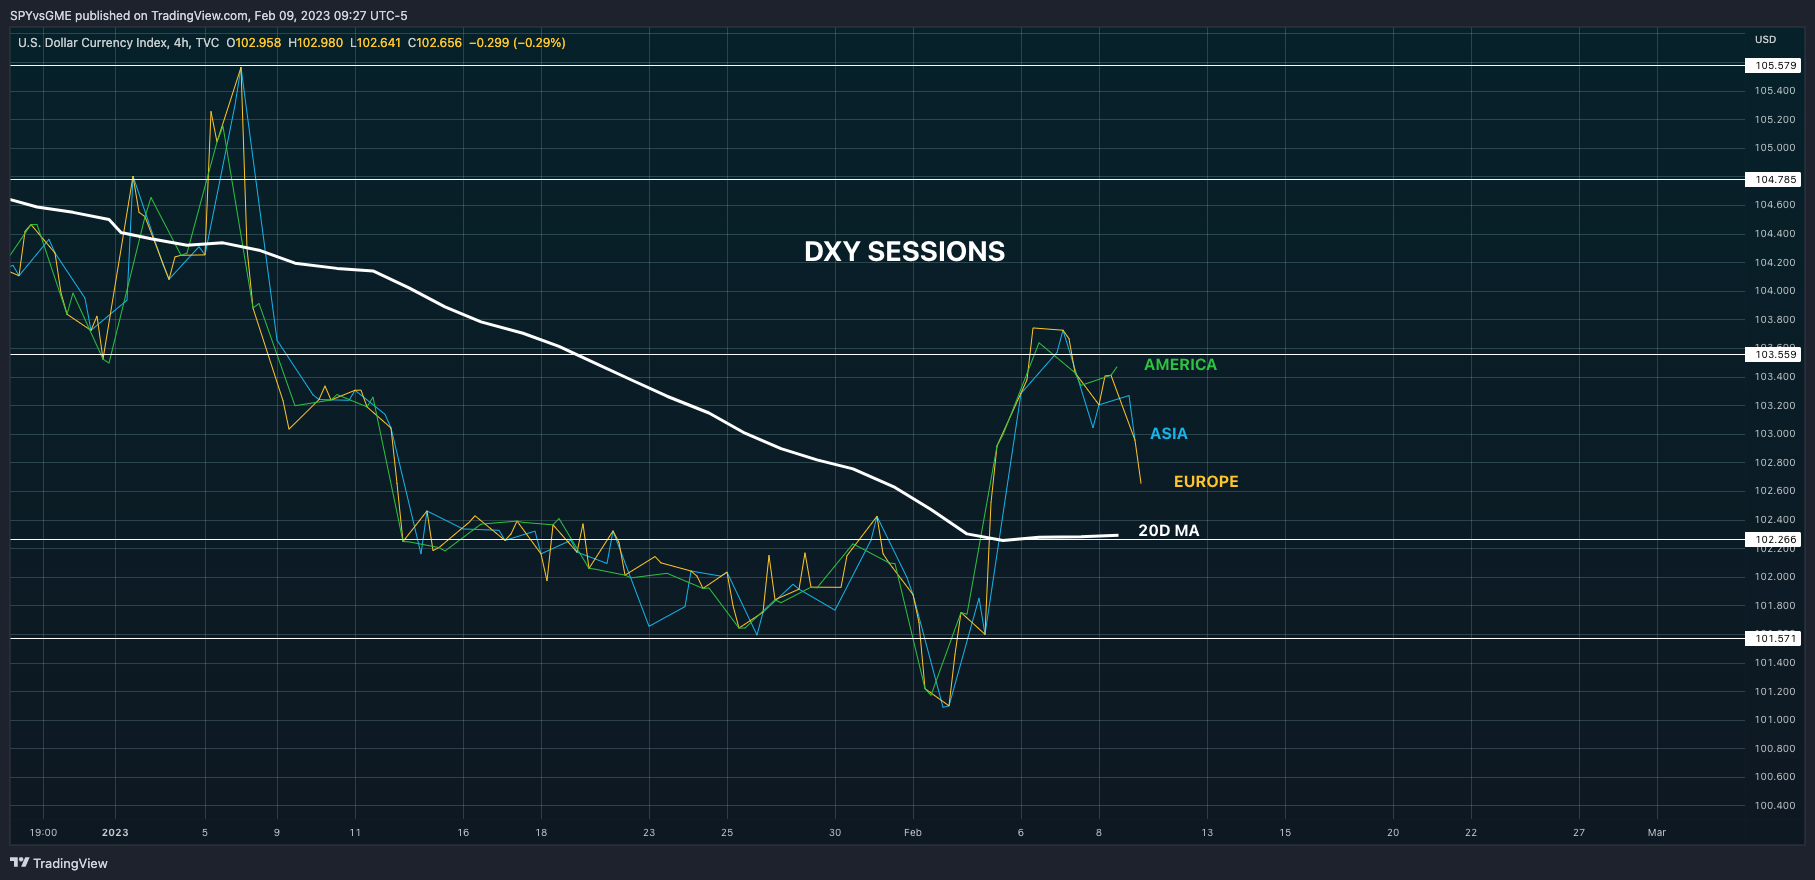Click the AMERICA session label
This screenshot has height=880, width=1815.
point(1180,365)
